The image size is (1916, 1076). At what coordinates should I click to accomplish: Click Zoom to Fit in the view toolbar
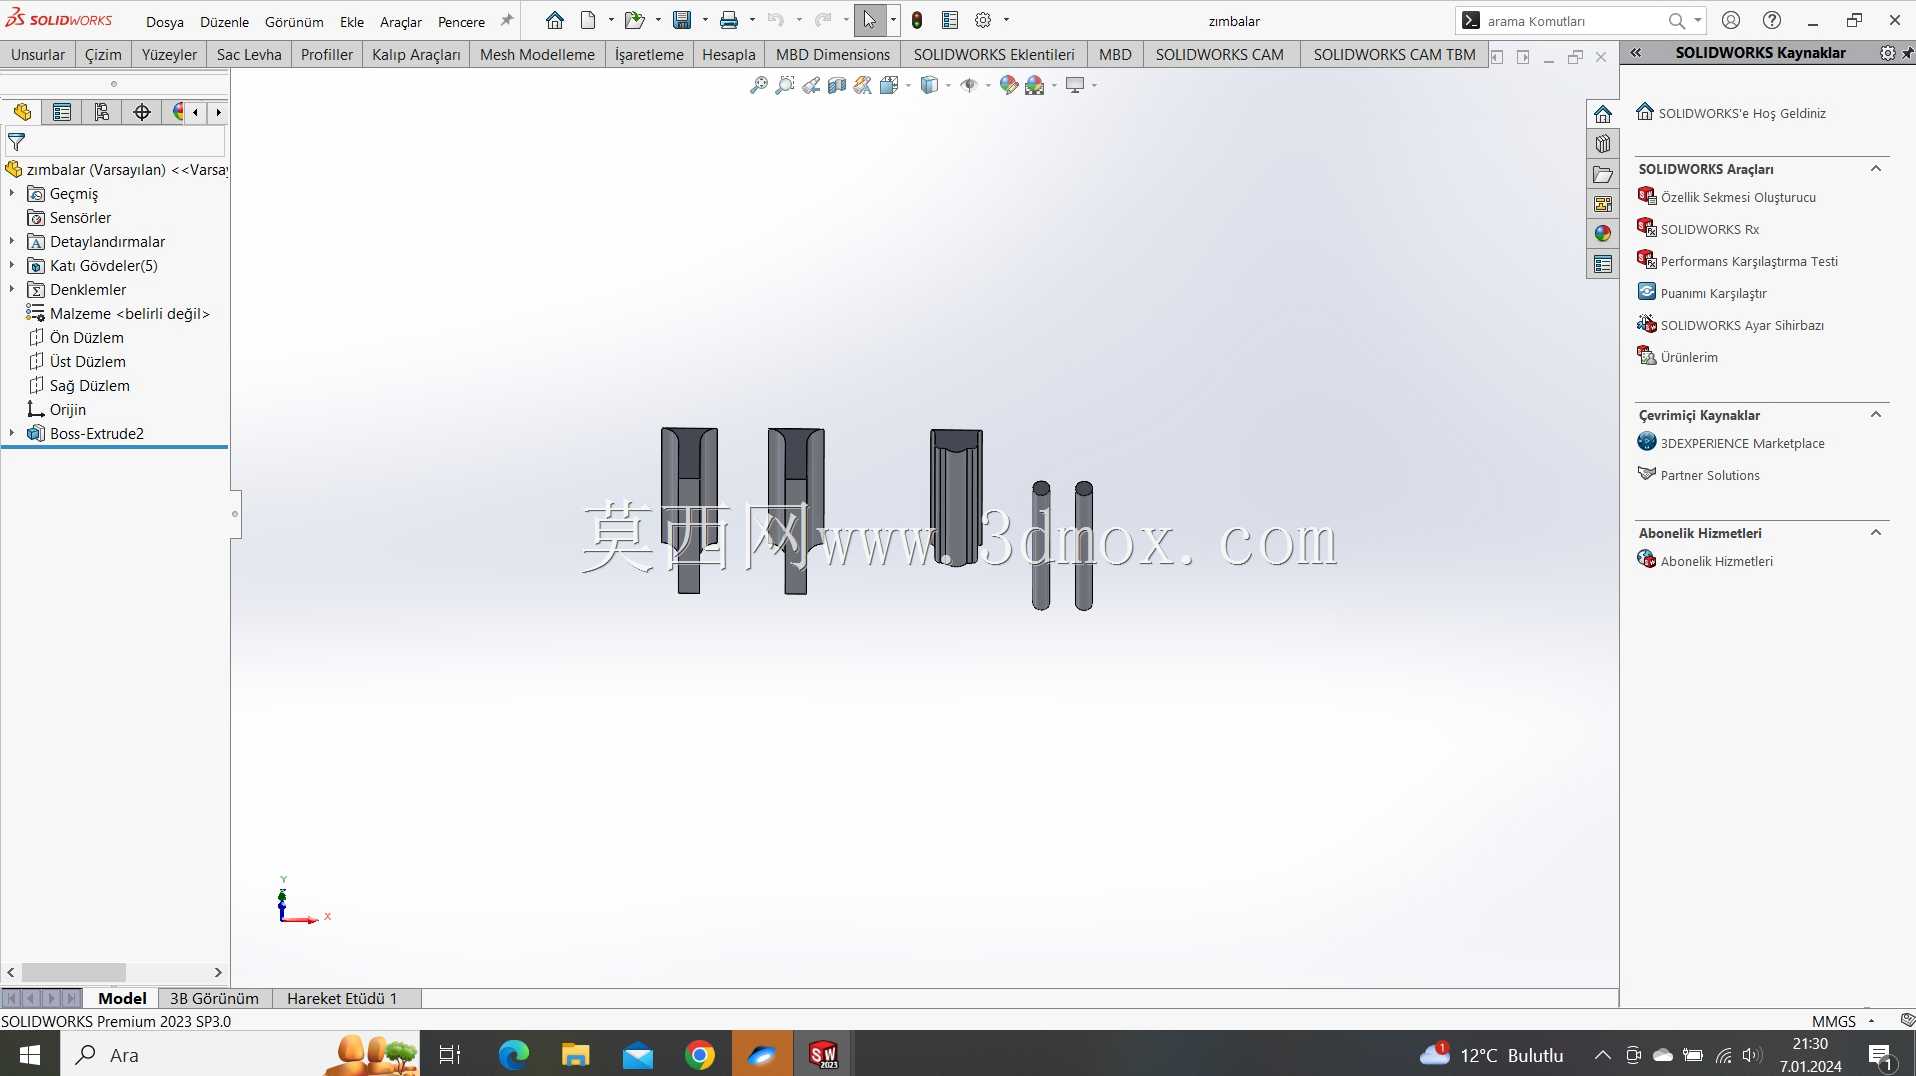pos(759,85)
